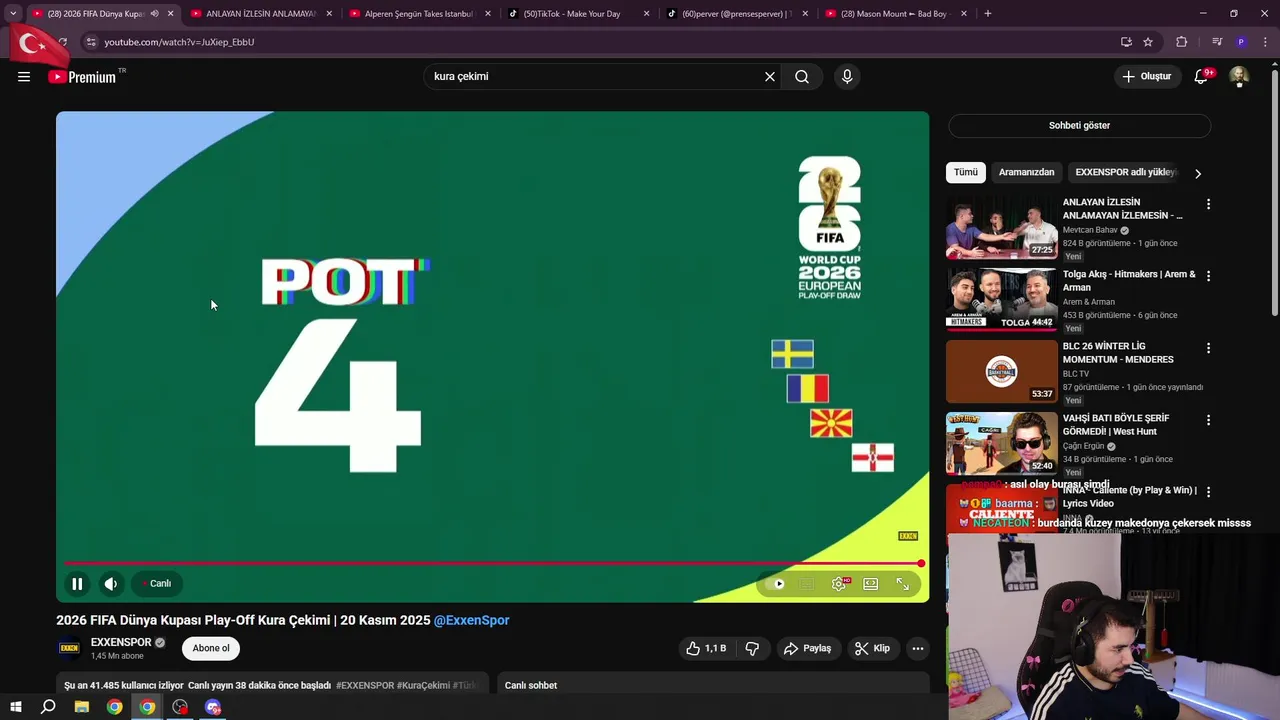Viewport: 1280px width, 720px height.
Task: Click the #EXXENSPOR hashtag in the description
Action: point(365,685)
